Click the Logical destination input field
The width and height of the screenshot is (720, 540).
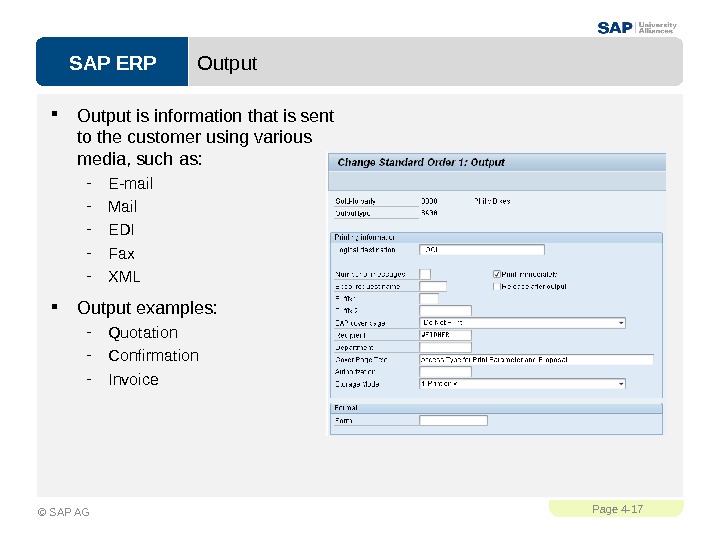click(x=482, y=250)
